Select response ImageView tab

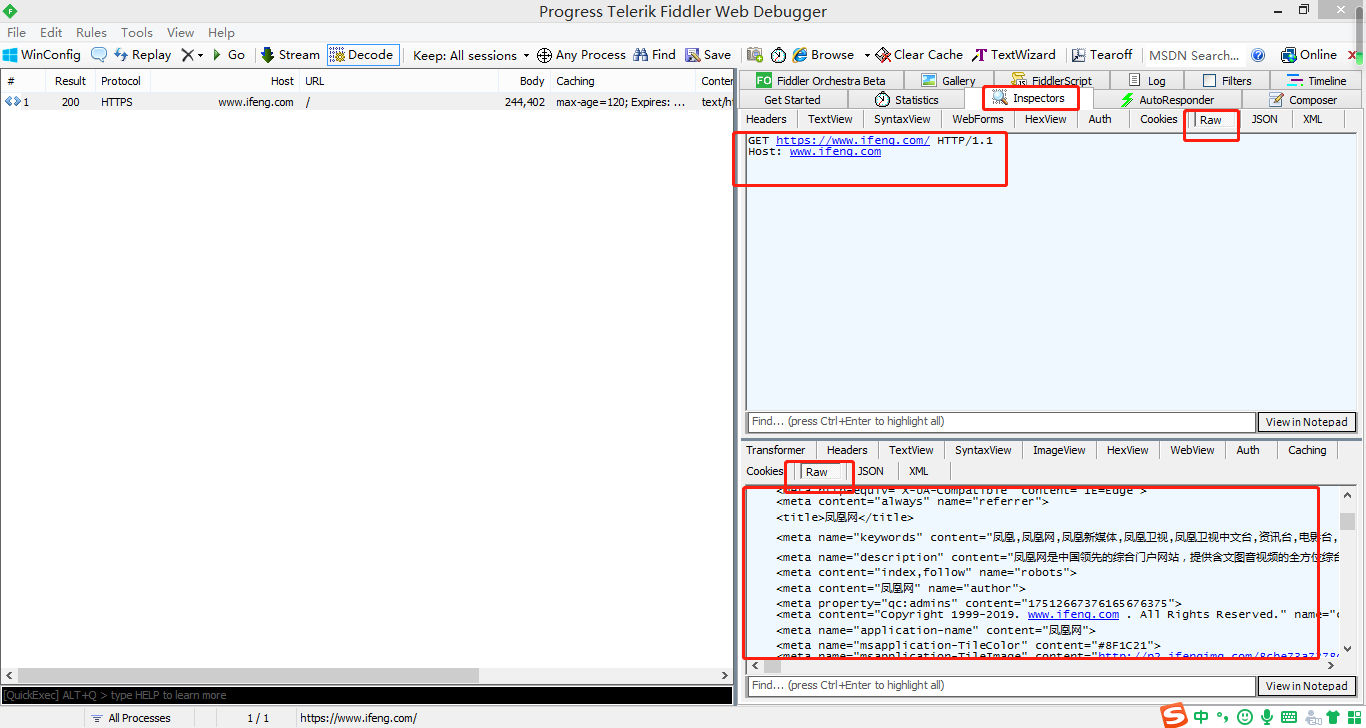1059,450
